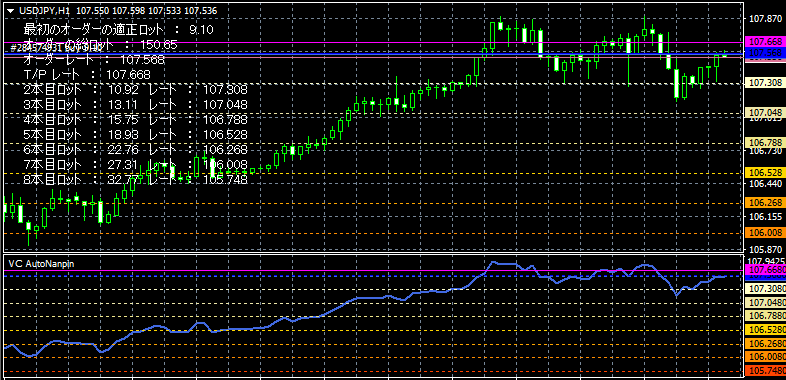Select the red 105.7480 label in indicator window
Viewport: 786px width, 380px height.
(766, 370)
